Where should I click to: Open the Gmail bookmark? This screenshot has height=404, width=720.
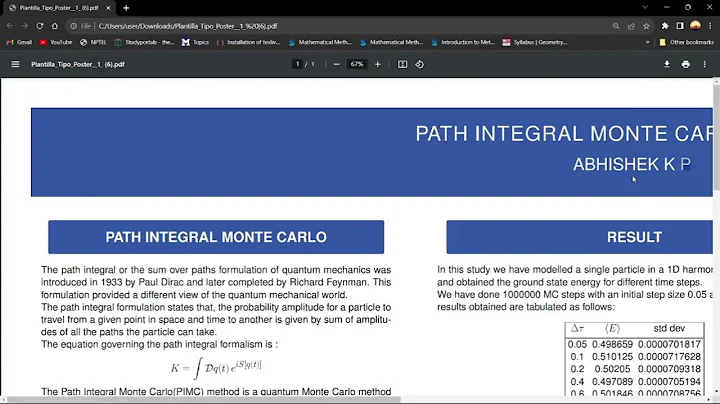[19, 42]
